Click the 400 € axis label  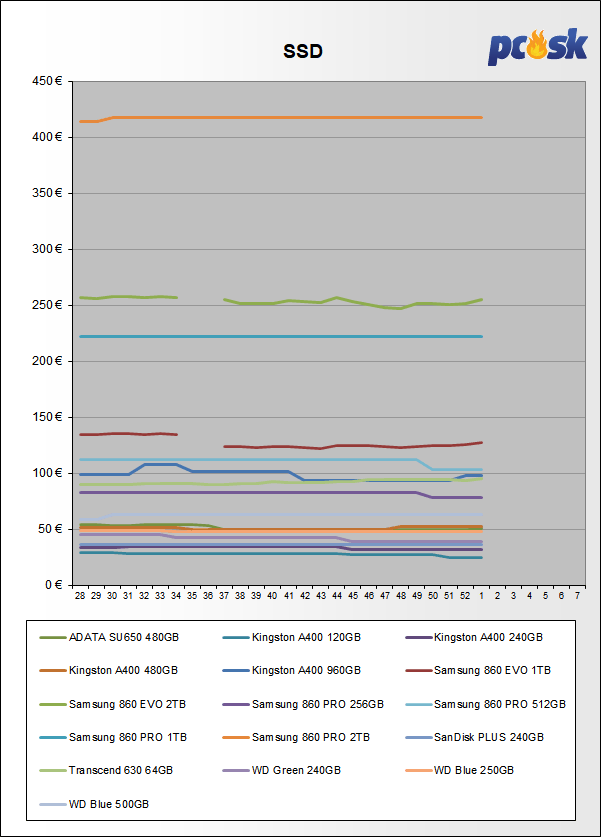point(47,137)
